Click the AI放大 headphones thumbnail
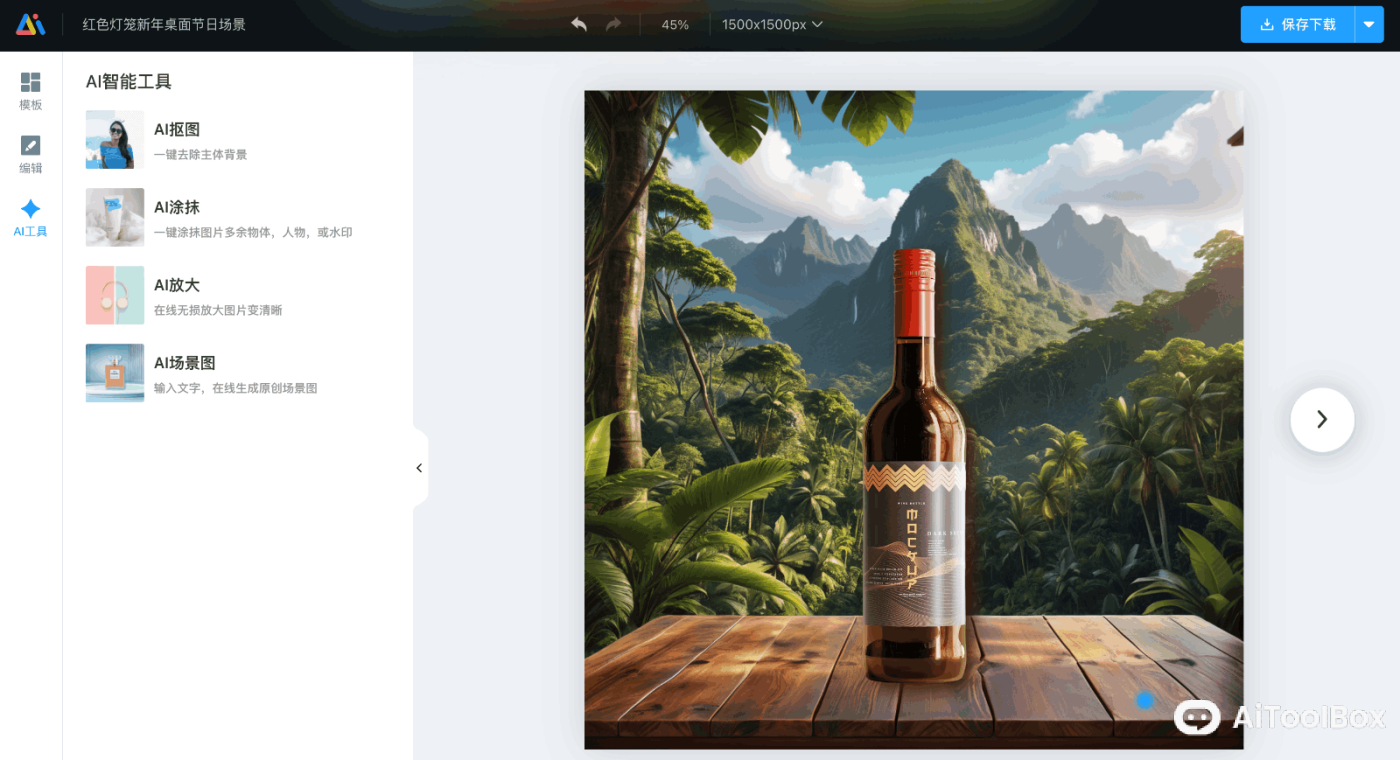 point(115,295)
